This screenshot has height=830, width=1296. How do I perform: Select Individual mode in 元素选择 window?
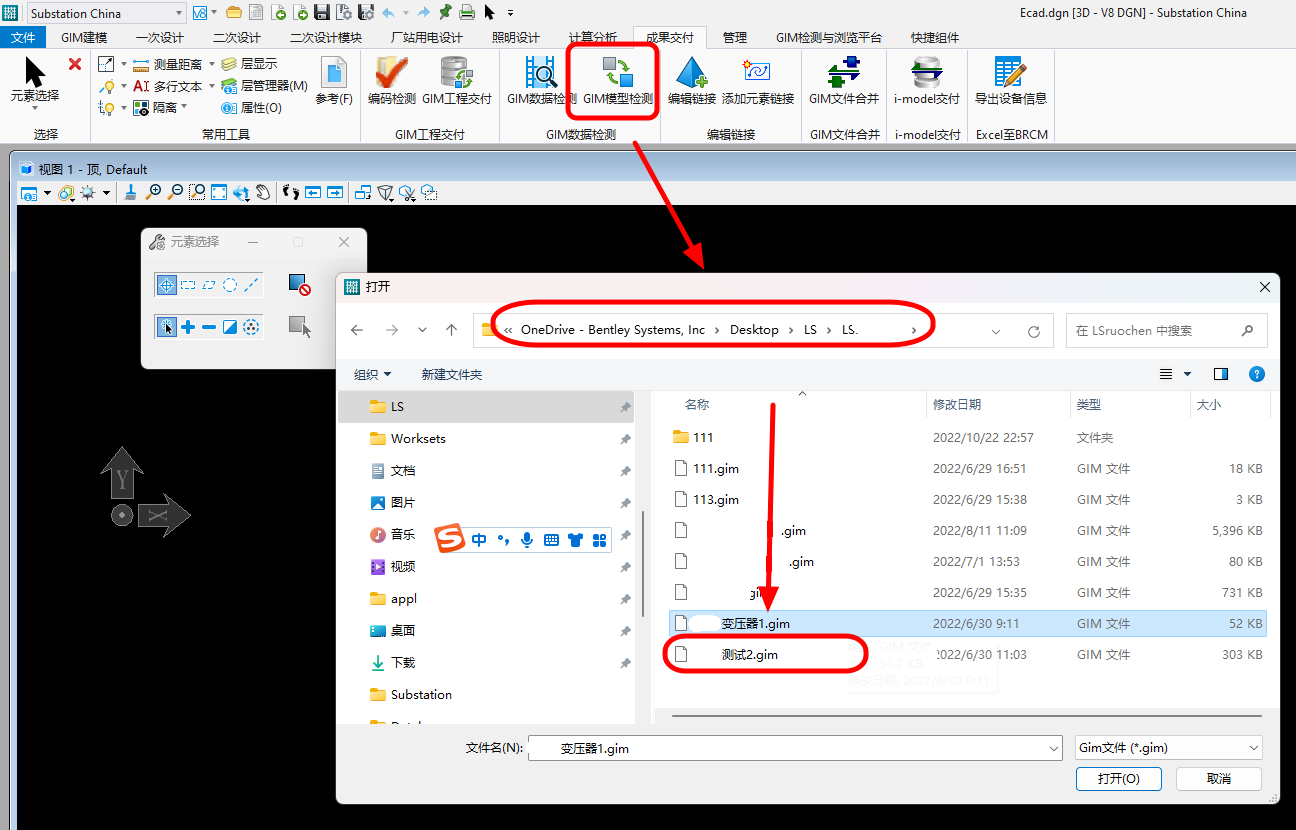click(167, 285)
